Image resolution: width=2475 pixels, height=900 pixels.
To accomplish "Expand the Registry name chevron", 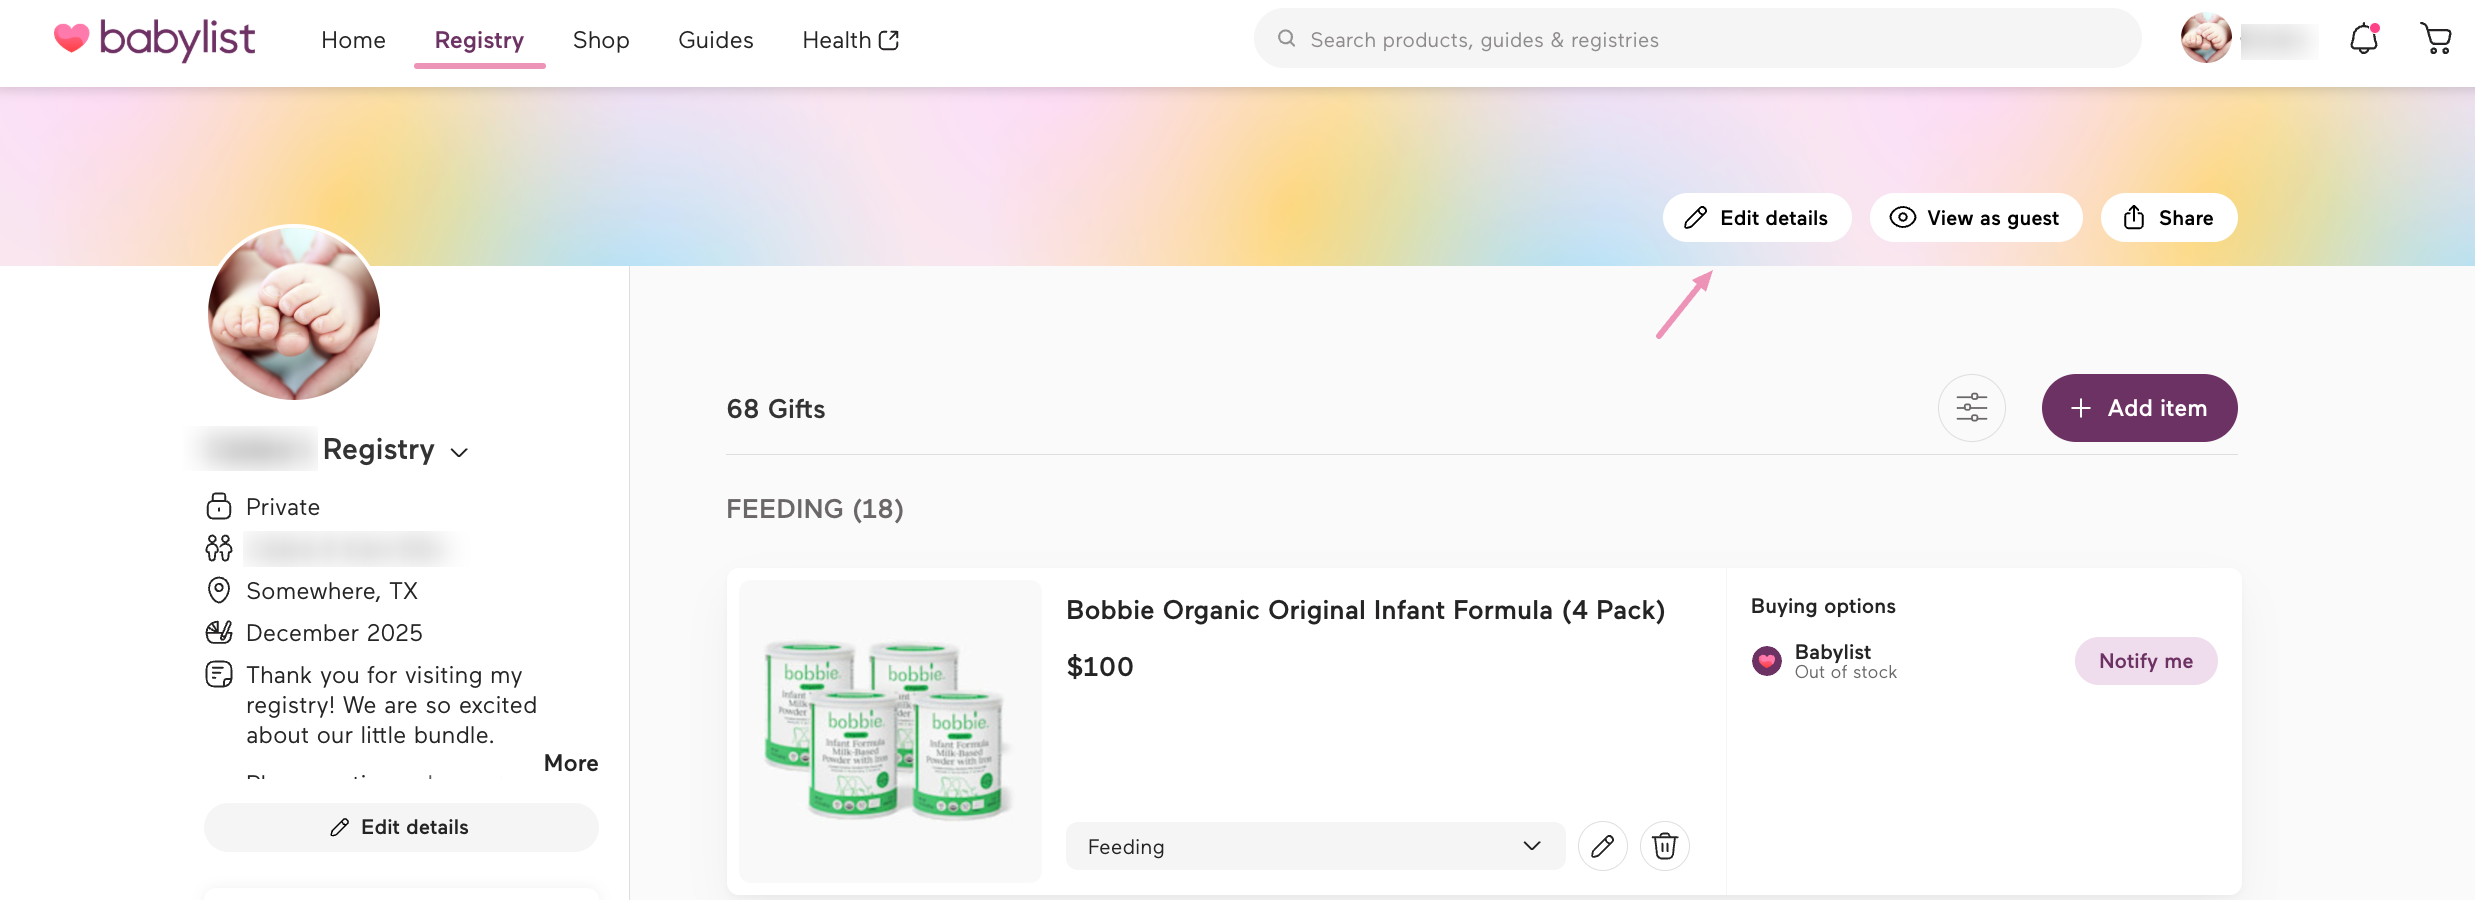I will click(x=459, y=452).
